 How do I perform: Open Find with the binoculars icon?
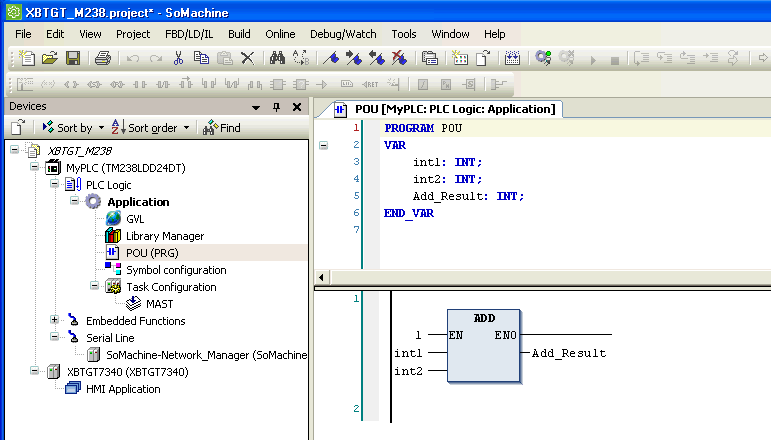pyautogui.click(x=277, y=58)
